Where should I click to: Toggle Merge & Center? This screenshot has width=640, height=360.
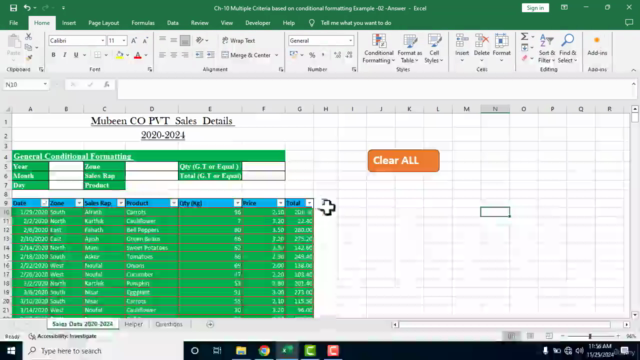[246, 55]
